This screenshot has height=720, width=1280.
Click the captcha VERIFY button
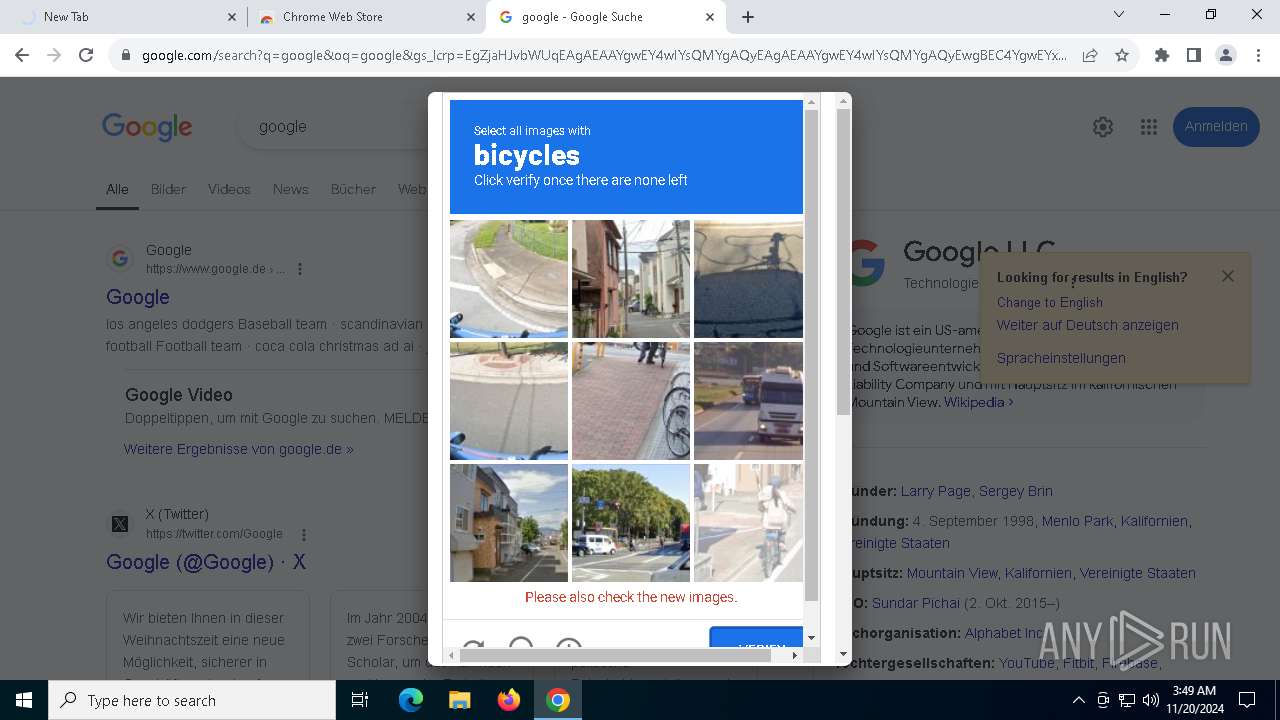pos(757,637)
